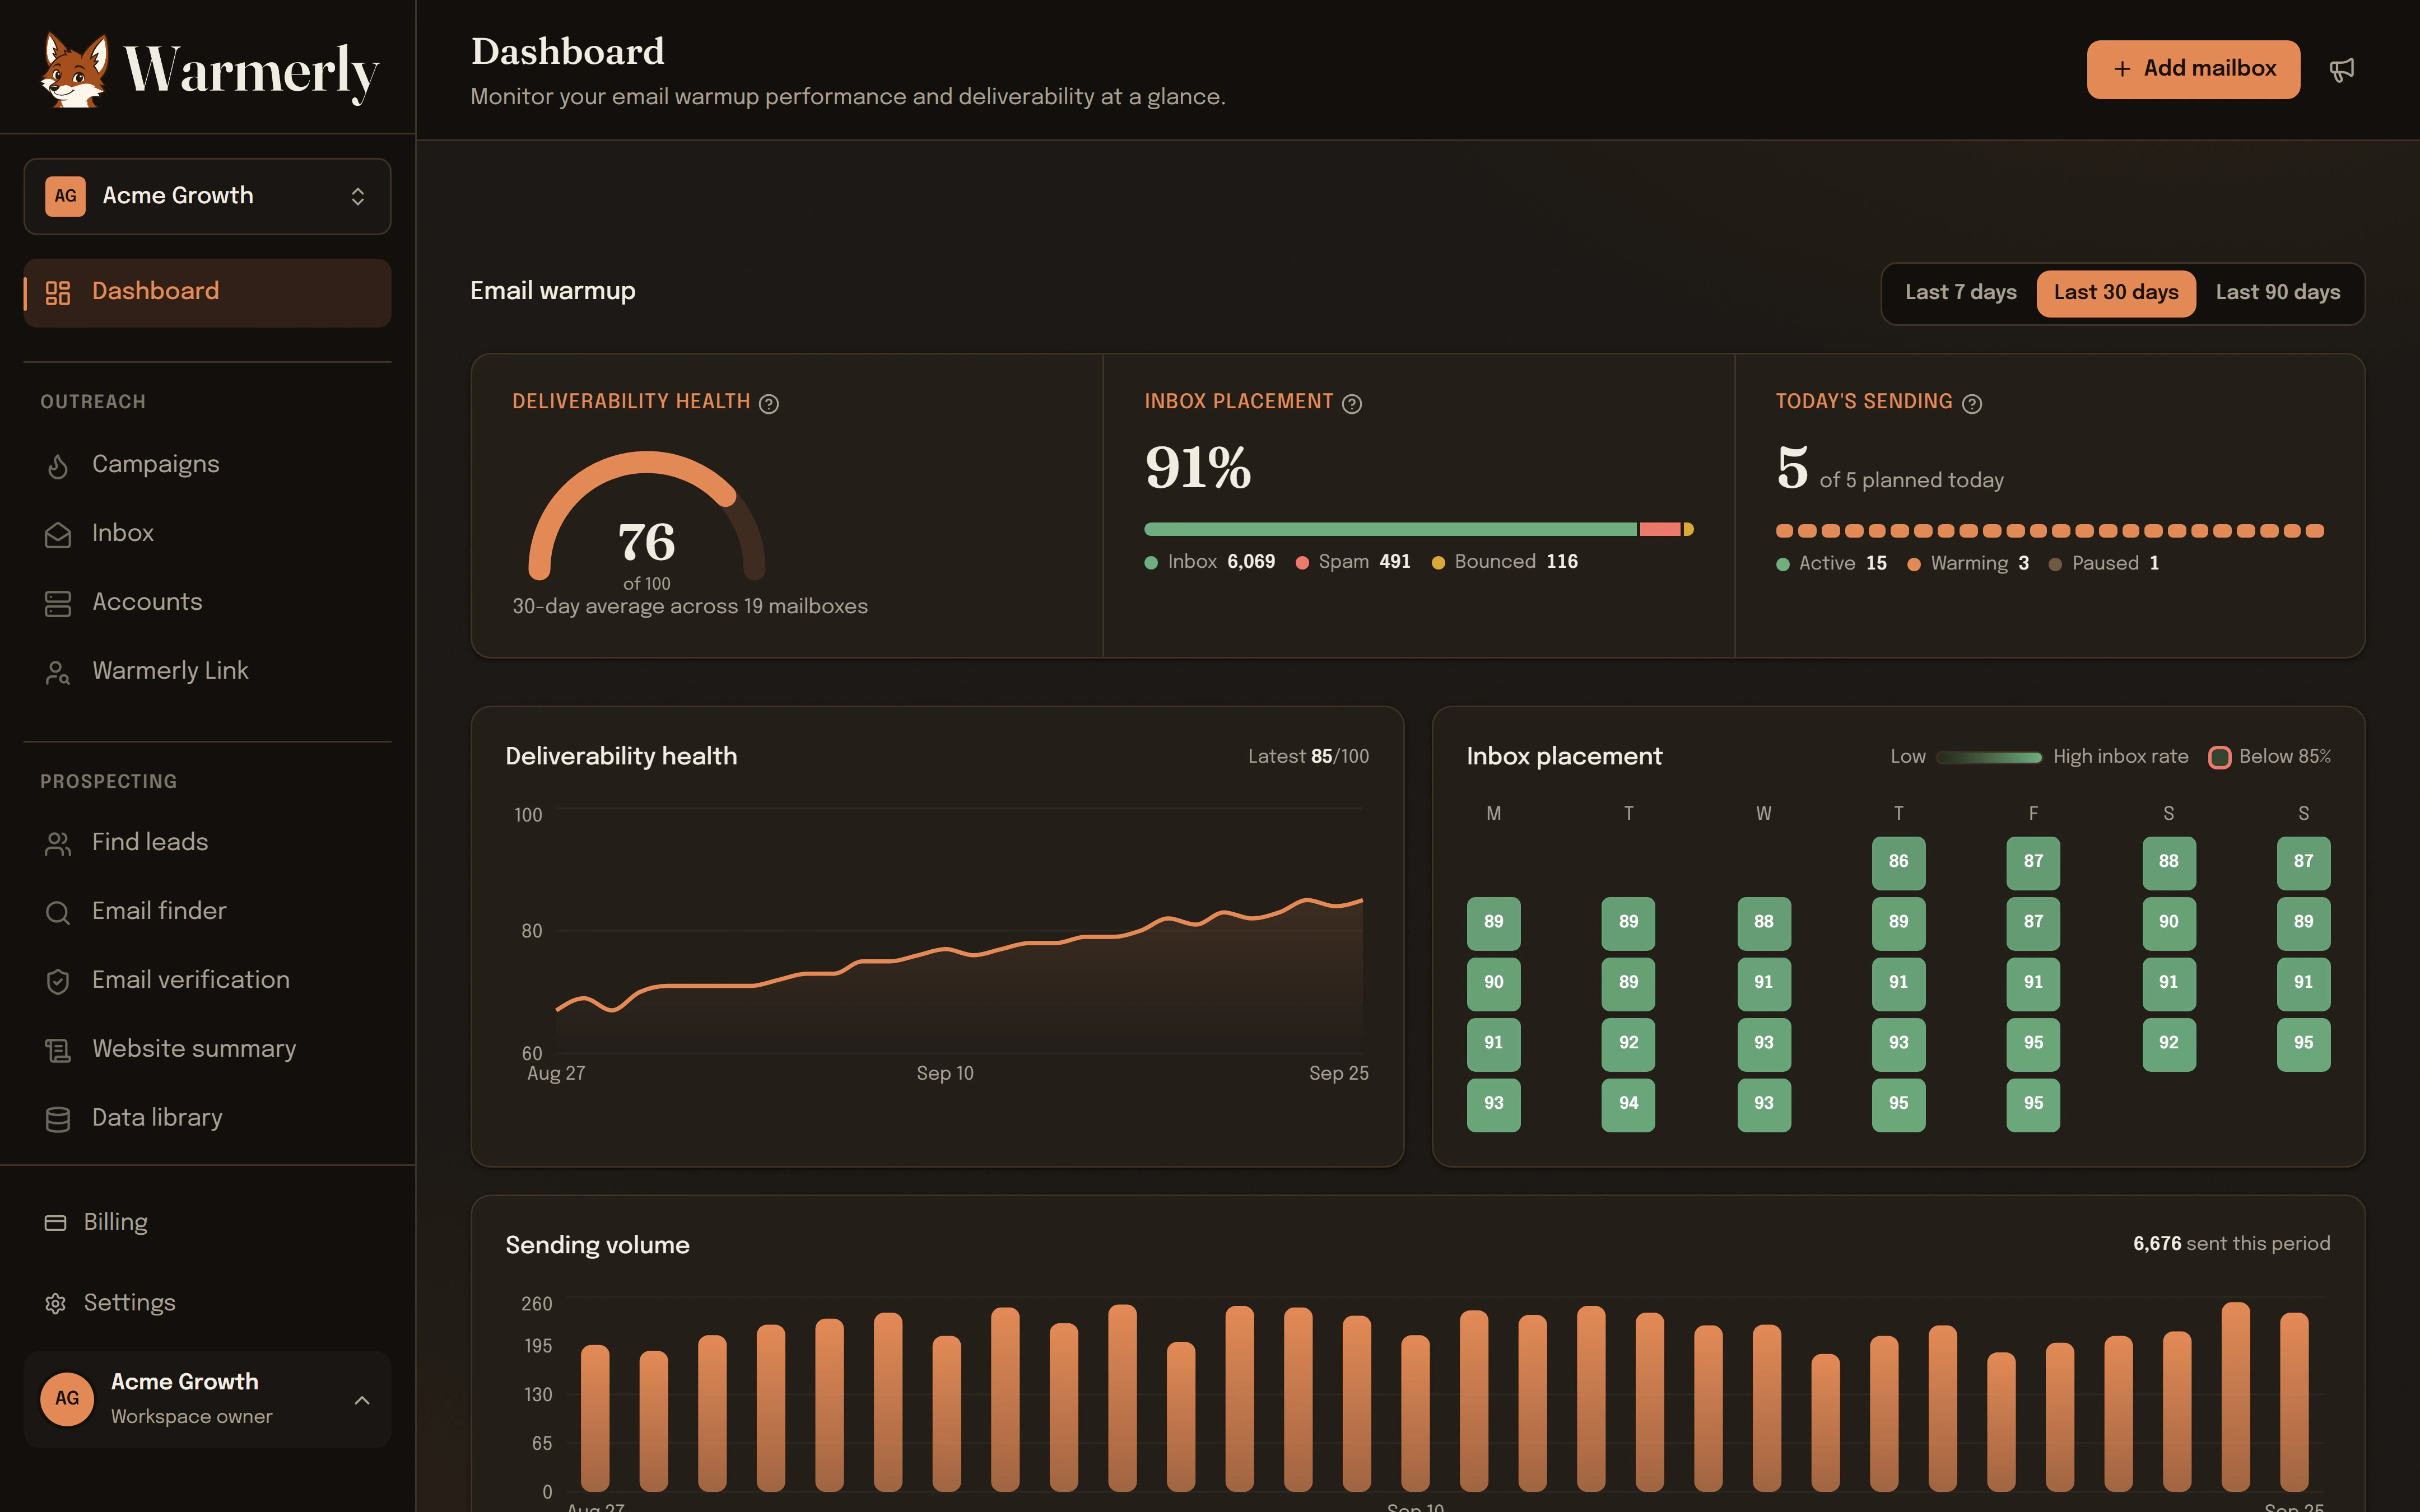Click the Settings gear icon

pos(55,1303)
